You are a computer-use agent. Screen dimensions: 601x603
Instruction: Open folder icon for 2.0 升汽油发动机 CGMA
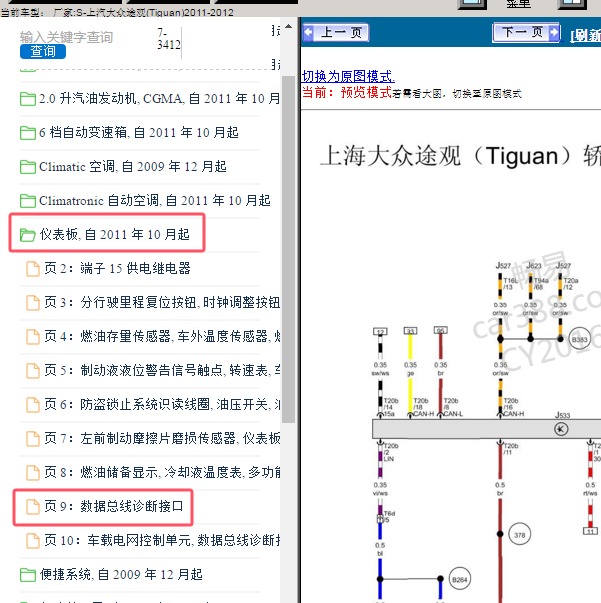click(28, 99)
